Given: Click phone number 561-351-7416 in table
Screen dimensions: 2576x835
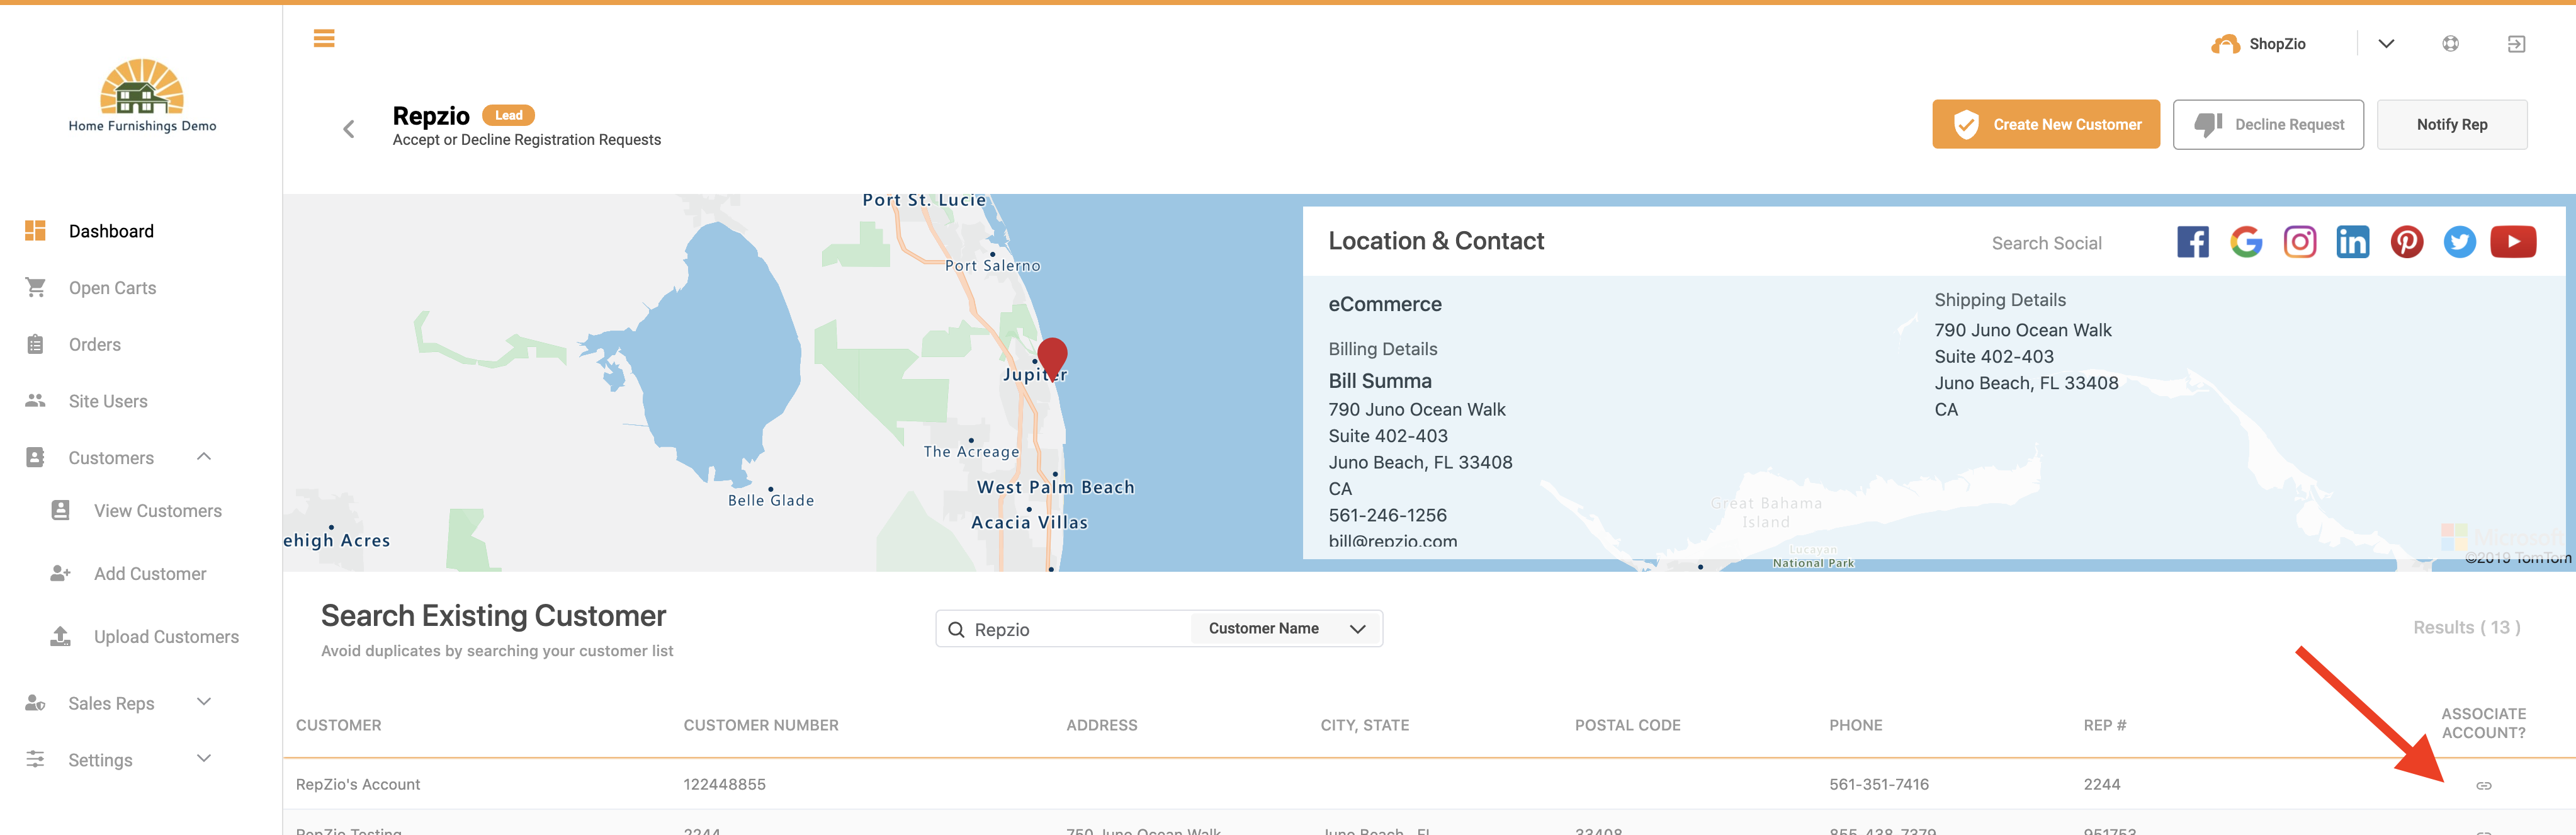Looking at the screenshot, I should pos(1878,785).
